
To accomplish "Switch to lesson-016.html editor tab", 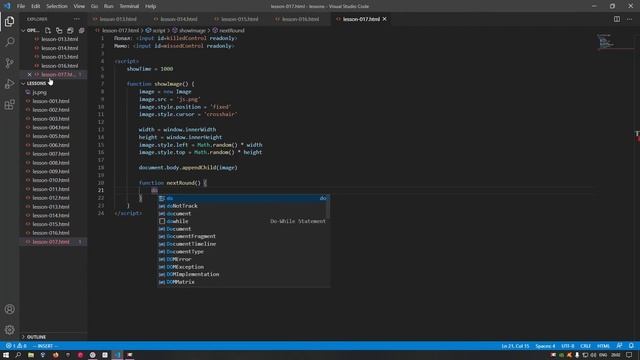I will [x=300, y=19].
